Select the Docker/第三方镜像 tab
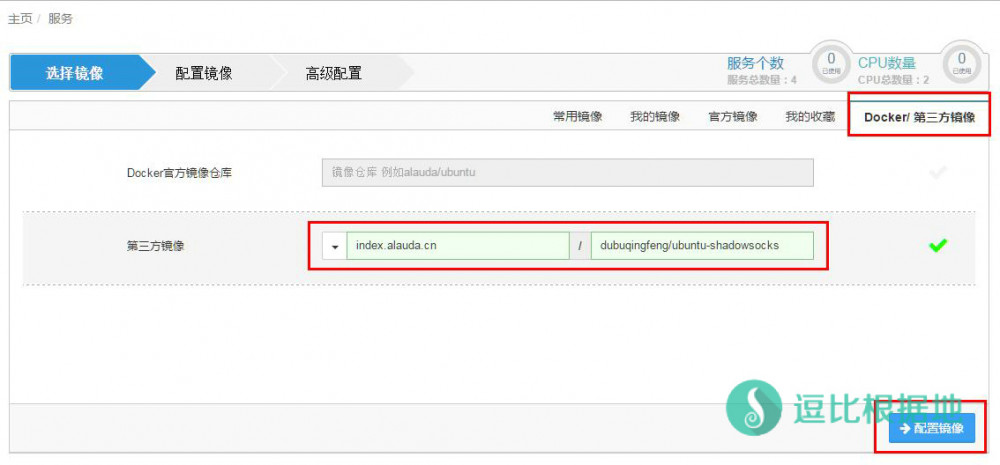The width and height of the screenshot is (1000, 465). 919,117
